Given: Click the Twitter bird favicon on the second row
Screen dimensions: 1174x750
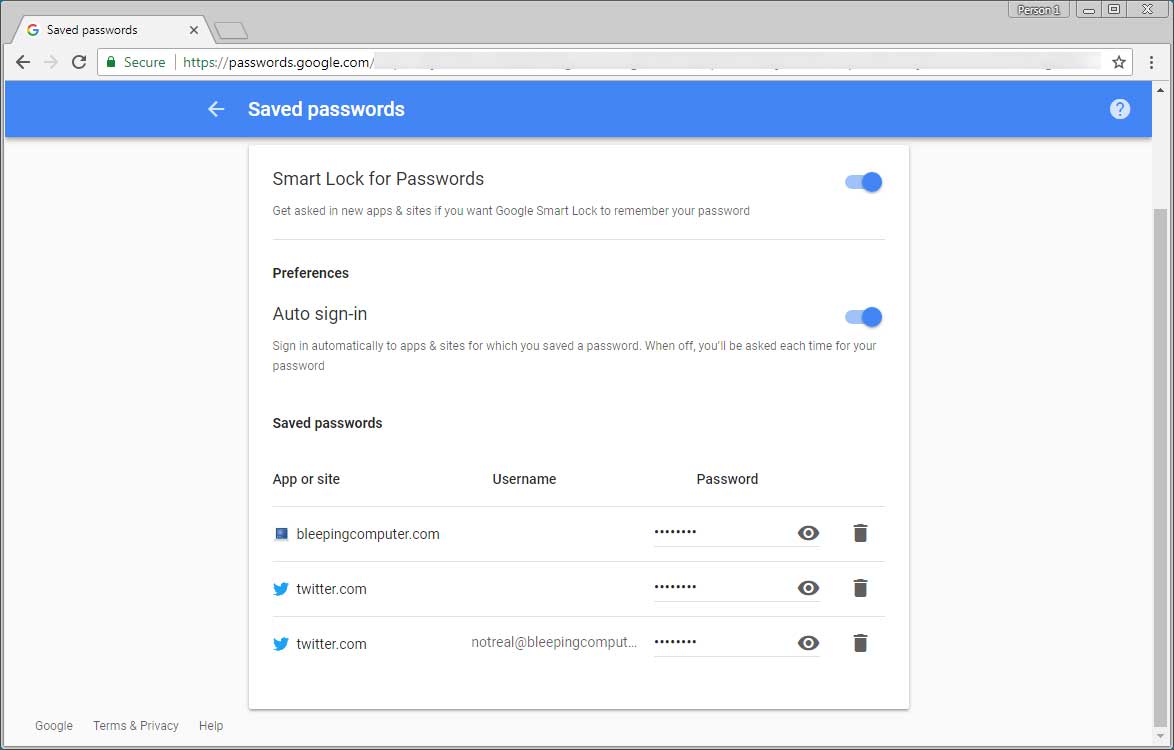Looking at the screenshot, I should click(x=281, y=589).
